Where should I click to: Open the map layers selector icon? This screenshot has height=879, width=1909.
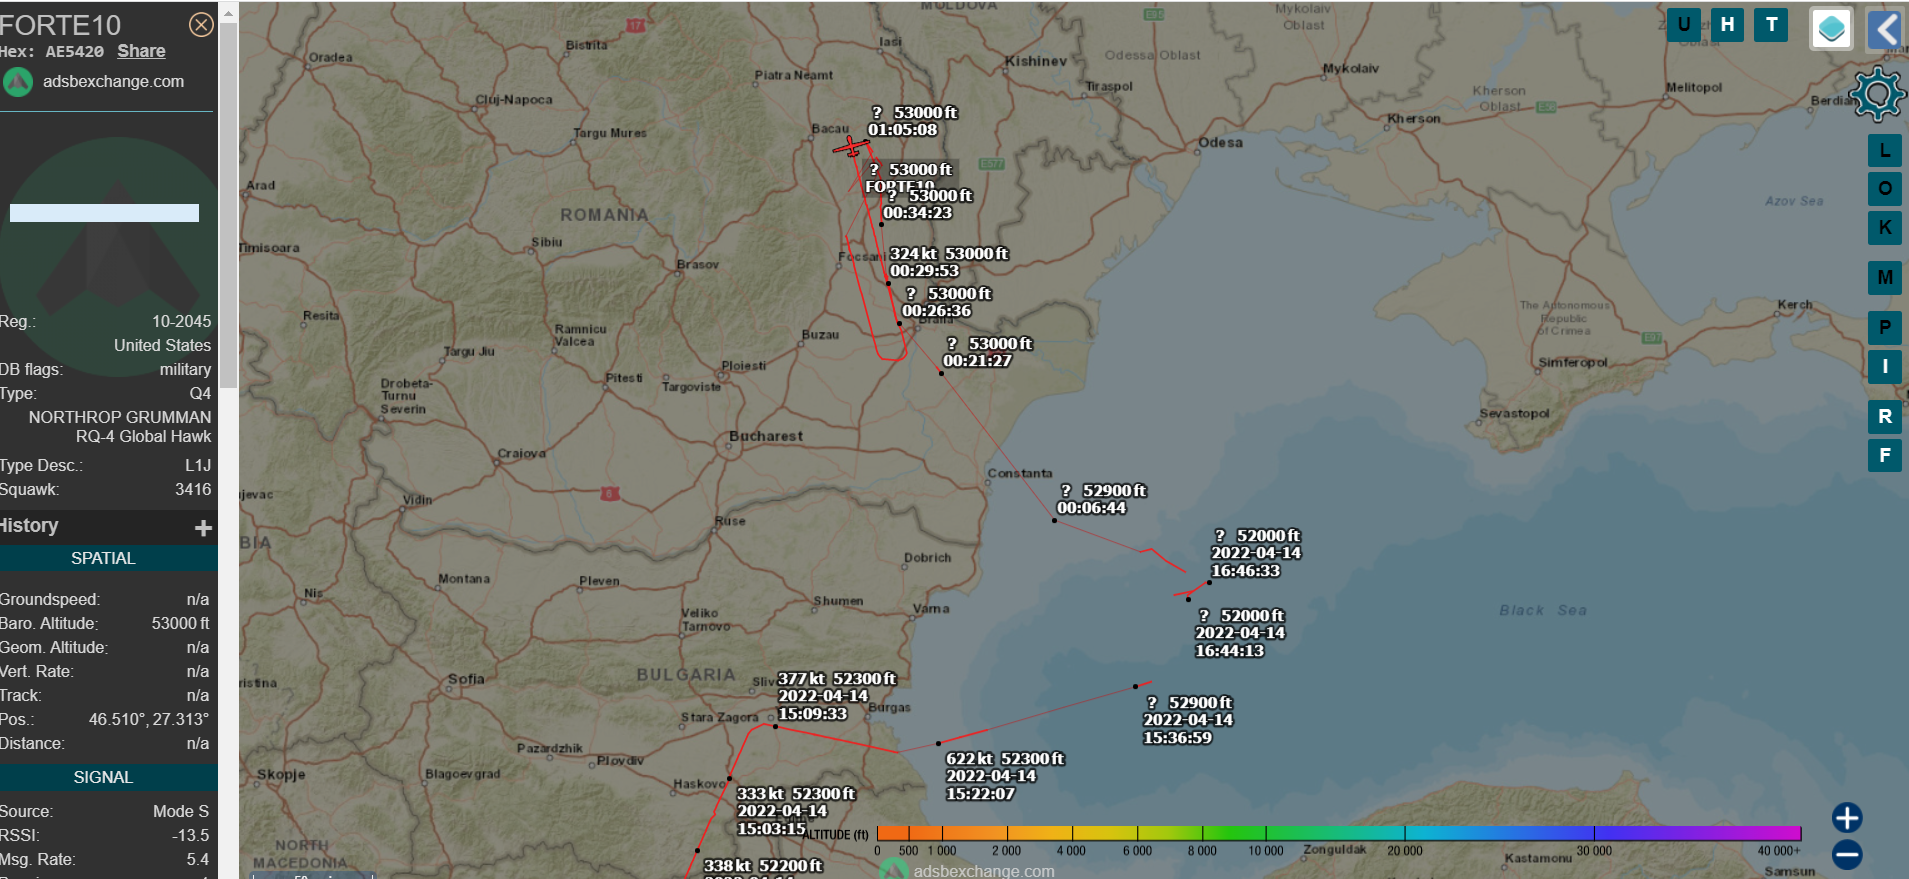tap(1831, 28)
